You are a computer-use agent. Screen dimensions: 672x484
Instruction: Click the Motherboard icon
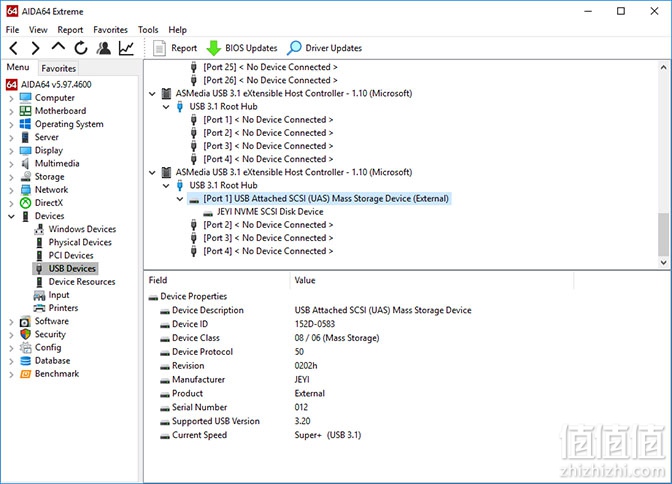point(25,111)
